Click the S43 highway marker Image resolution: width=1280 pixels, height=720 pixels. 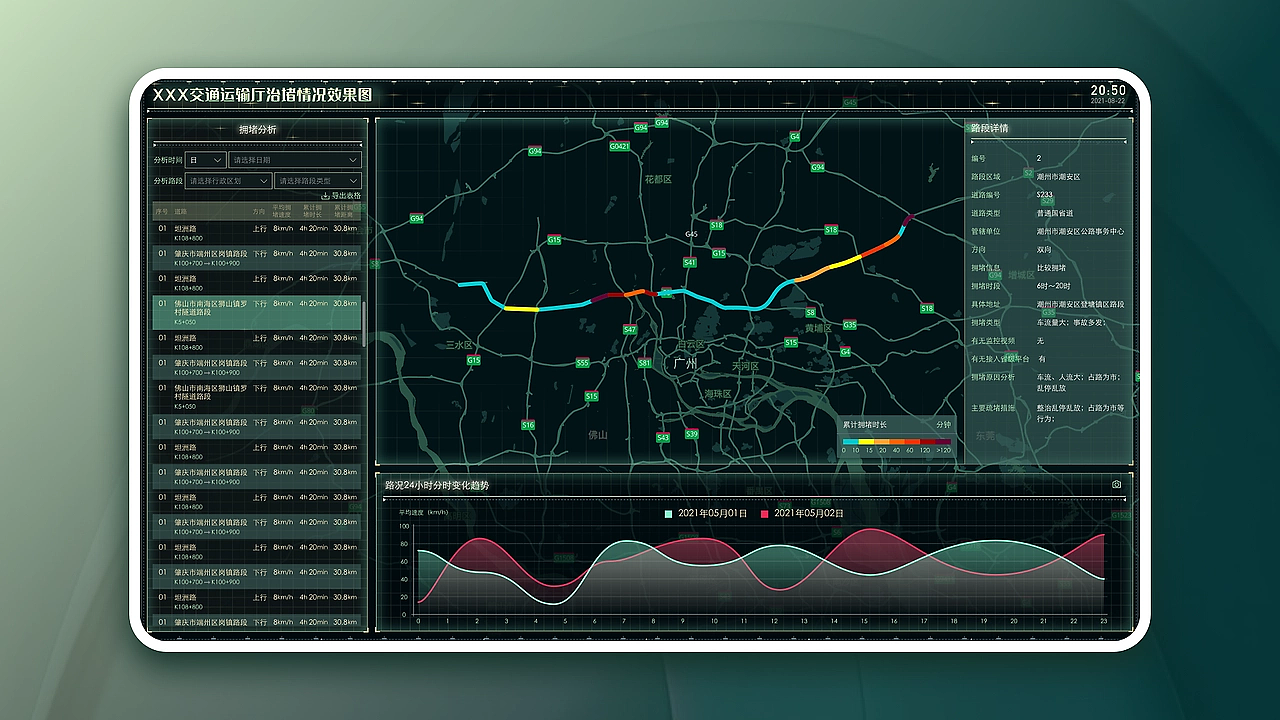click(x=663, y=438)
